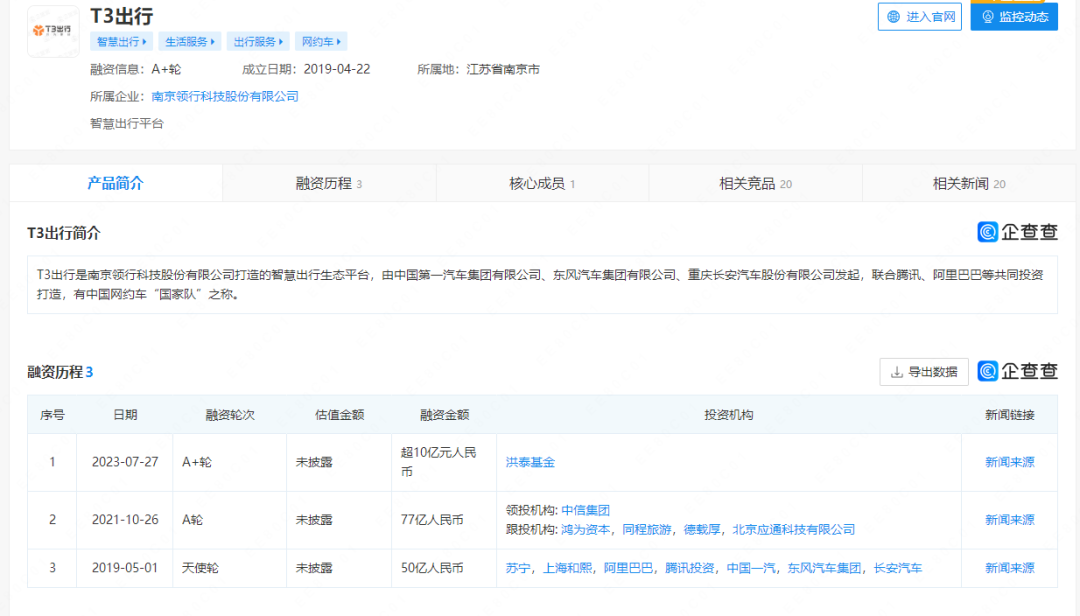This screenshot has width=1080, height=616.
Task: Click the T3出行简介 section heading
Action: (64, 234)
